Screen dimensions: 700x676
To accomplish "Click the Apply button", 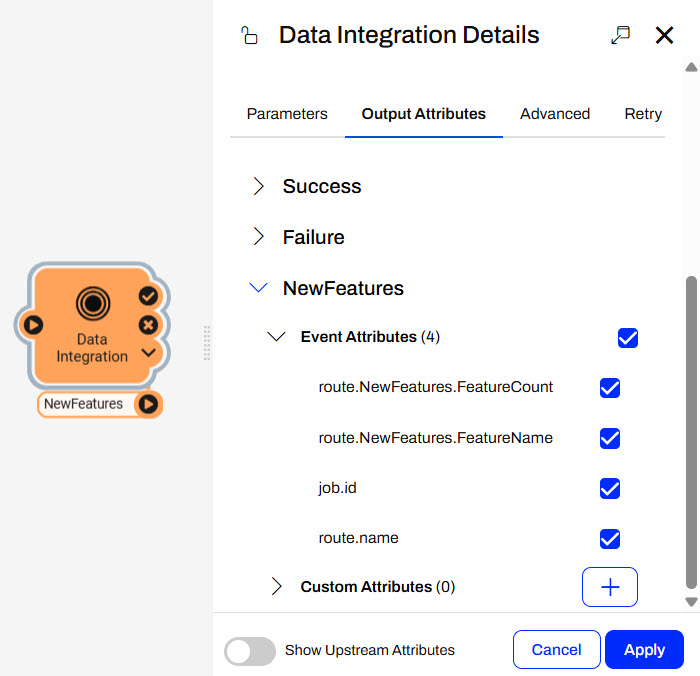I will 644,650.
